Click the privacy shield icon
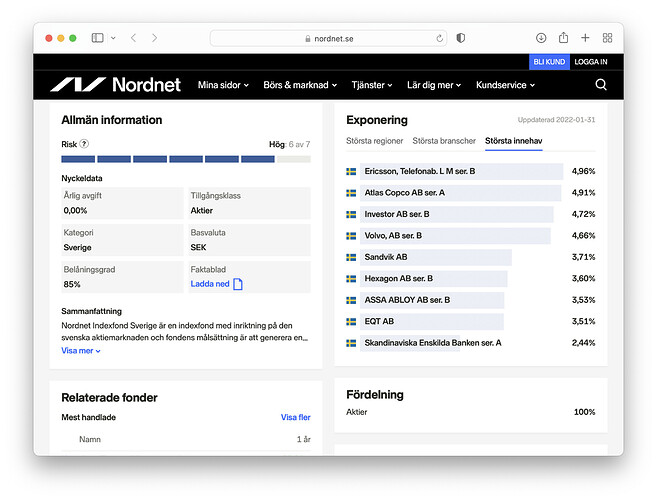This screenshot has width=656, height=500. (461, 38)
